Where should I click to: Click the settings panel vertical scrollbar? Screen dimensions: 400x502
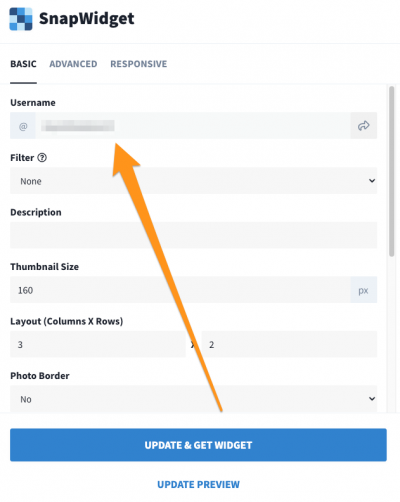[x=391, y=172]
